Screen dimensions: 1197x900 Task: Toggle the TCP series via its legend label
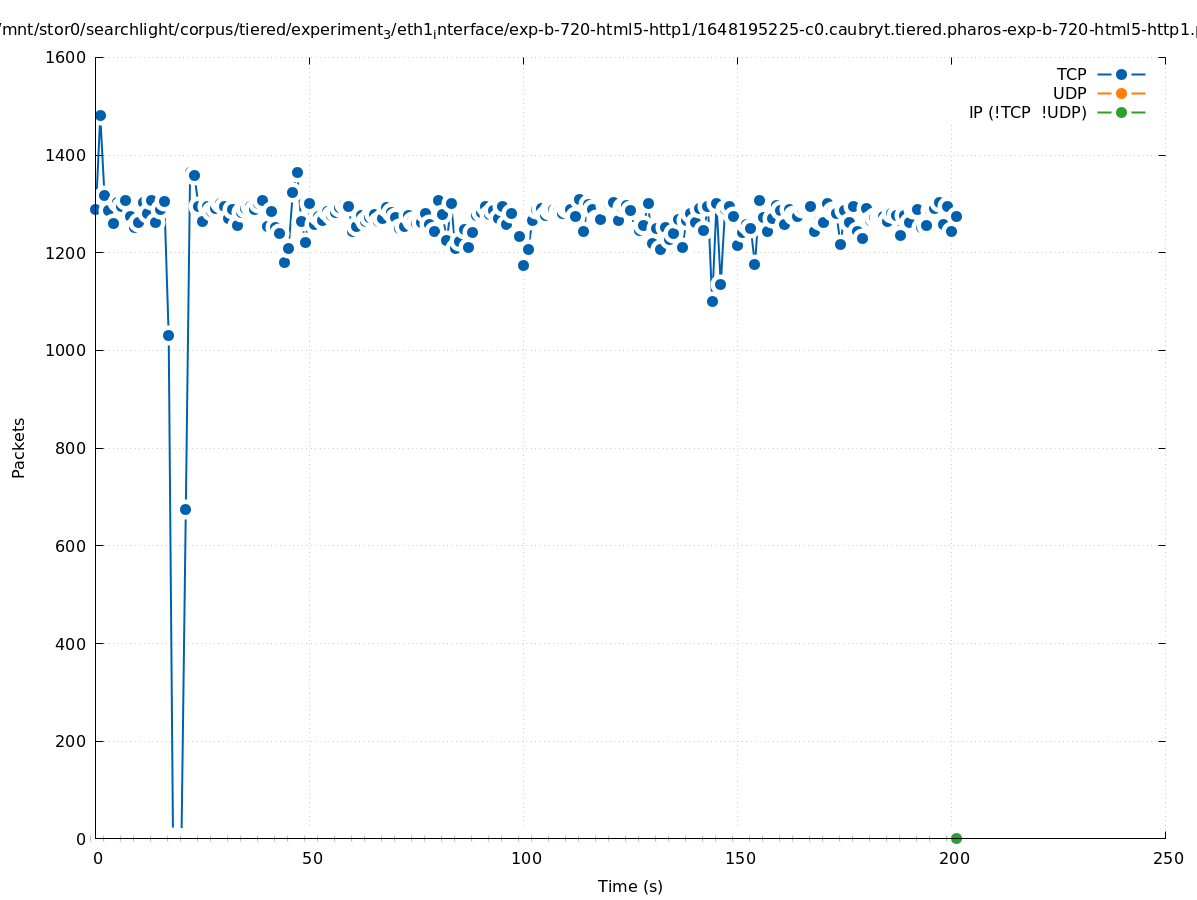(1071, 74)
